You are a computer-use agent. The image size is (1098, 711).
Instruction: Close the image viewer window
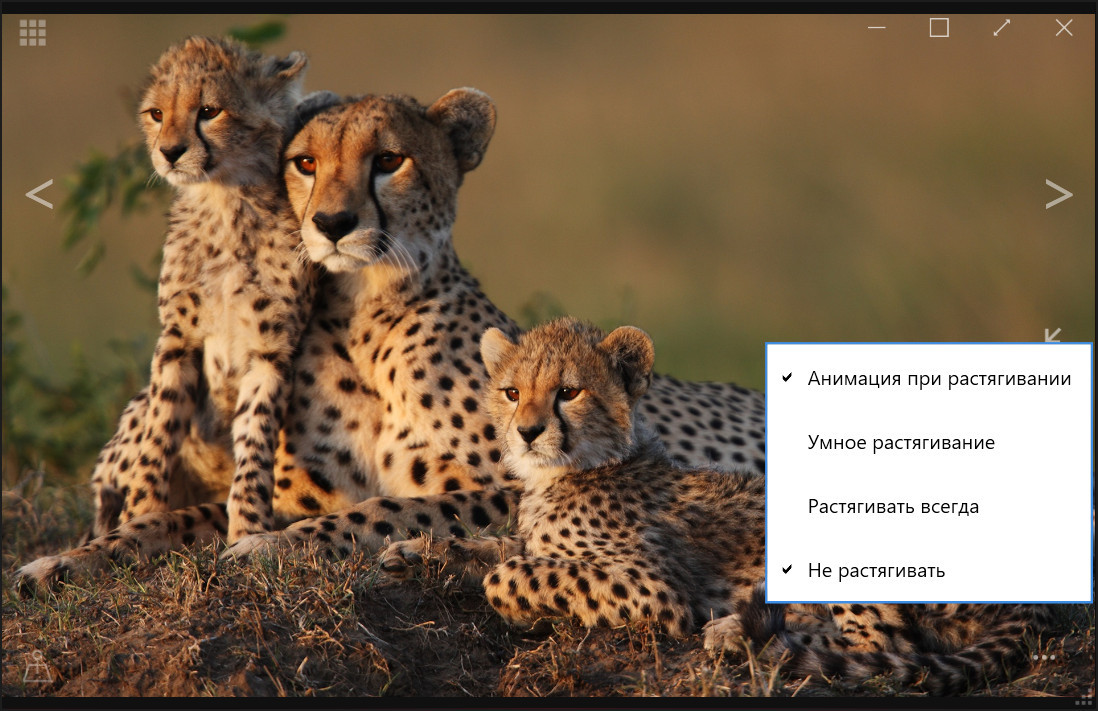pos(1064,28)
